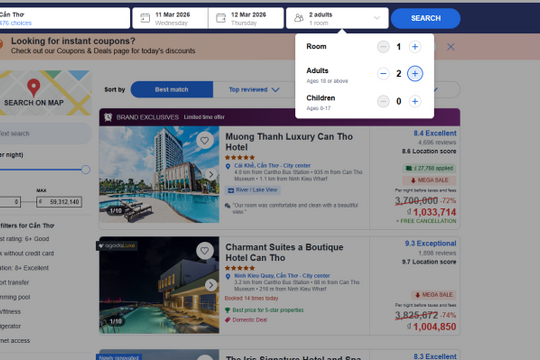Viewport: 540px width, 360px height.
Task: Select the Best match sort tab
Action: point(172,90)
